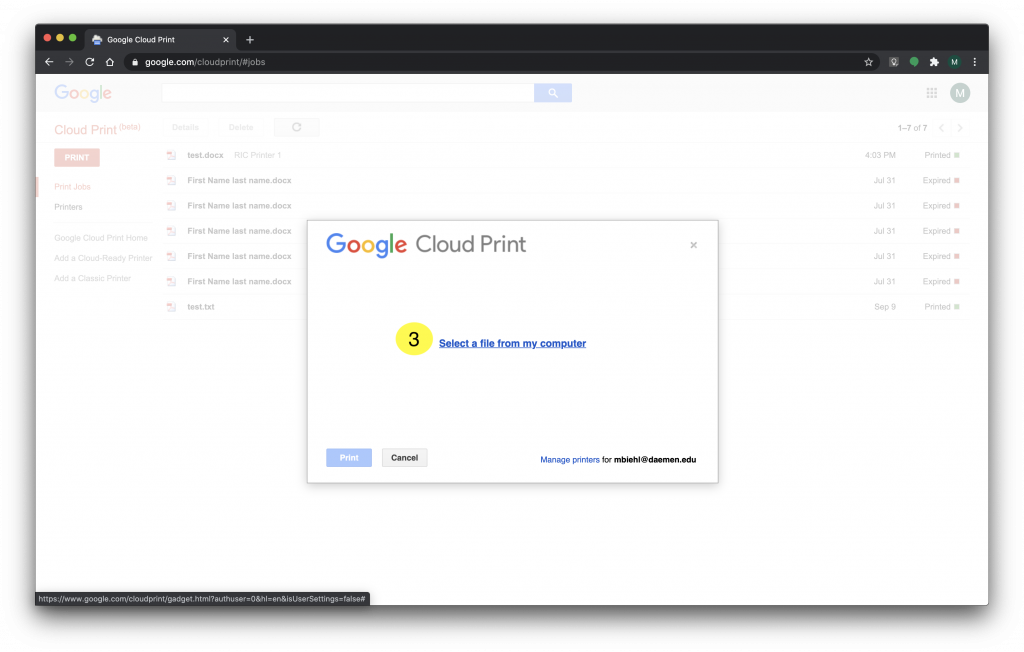Click Add a Cloud-Ready Printer

click(103, 258)
